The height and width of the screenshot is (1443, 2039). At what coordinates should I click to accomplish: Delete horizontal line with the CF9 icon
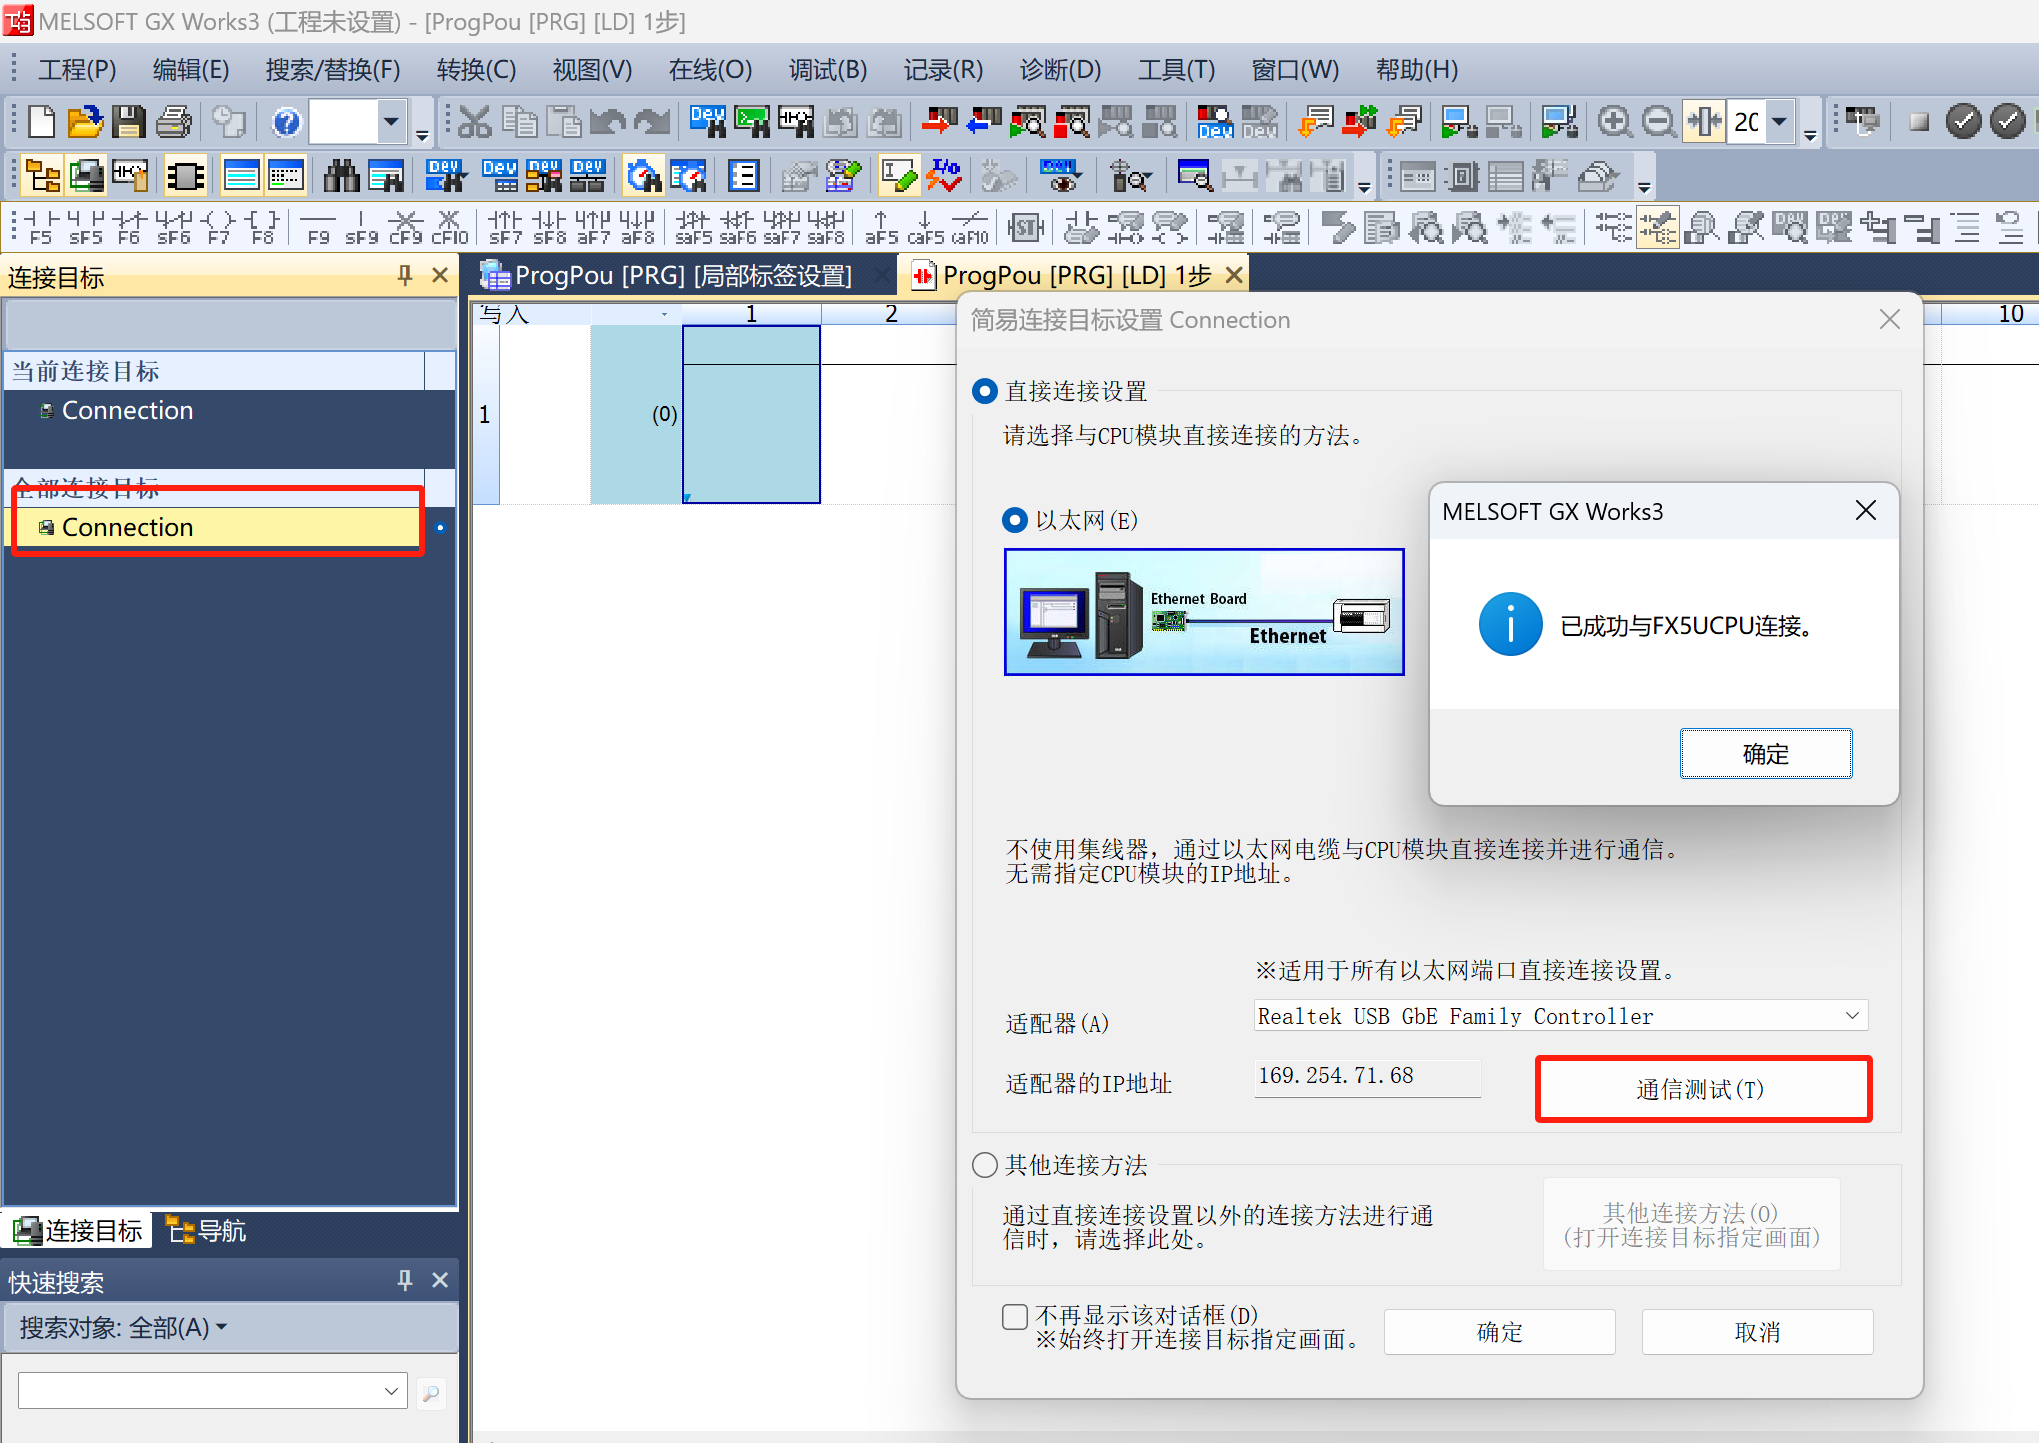tap(405, 228)
